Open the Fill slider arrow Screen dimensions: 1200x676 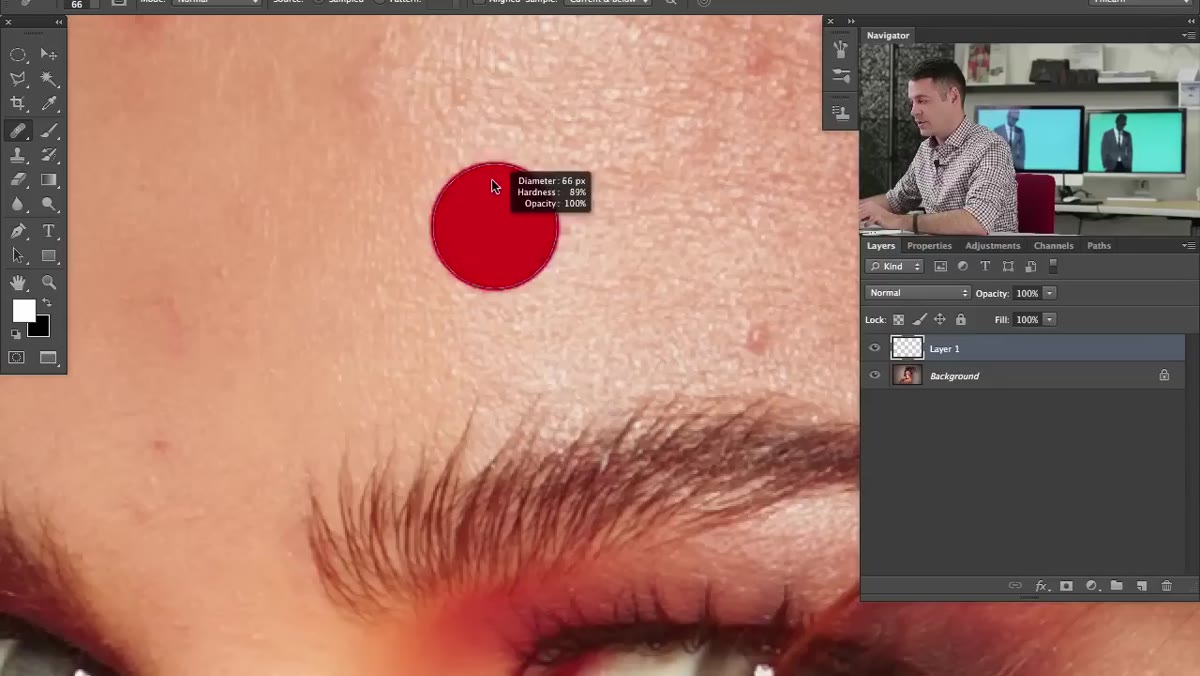pos(1049,320)
